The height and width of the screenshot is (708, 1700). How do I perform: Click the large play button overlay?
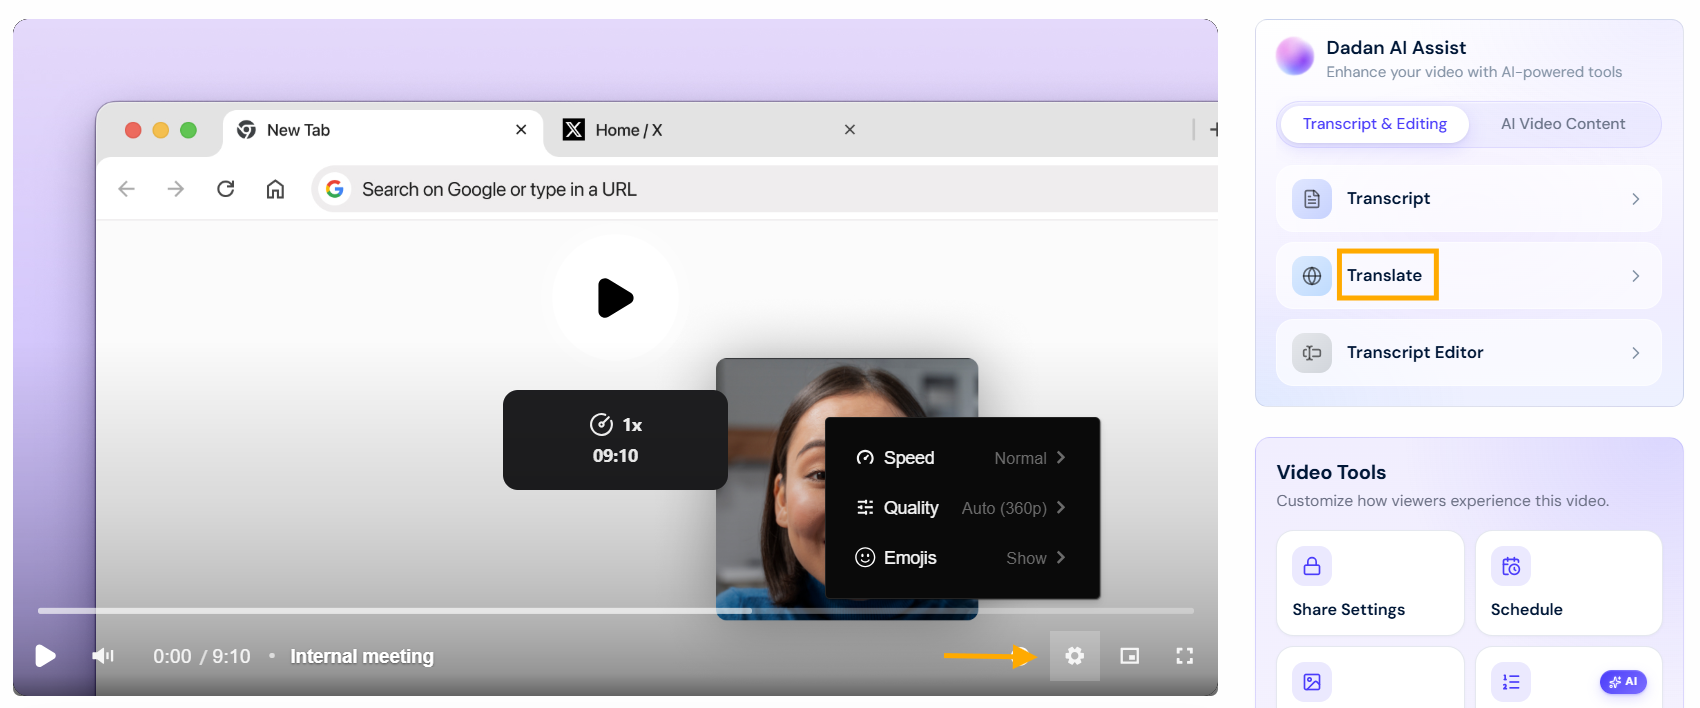[x=615, y=298]
